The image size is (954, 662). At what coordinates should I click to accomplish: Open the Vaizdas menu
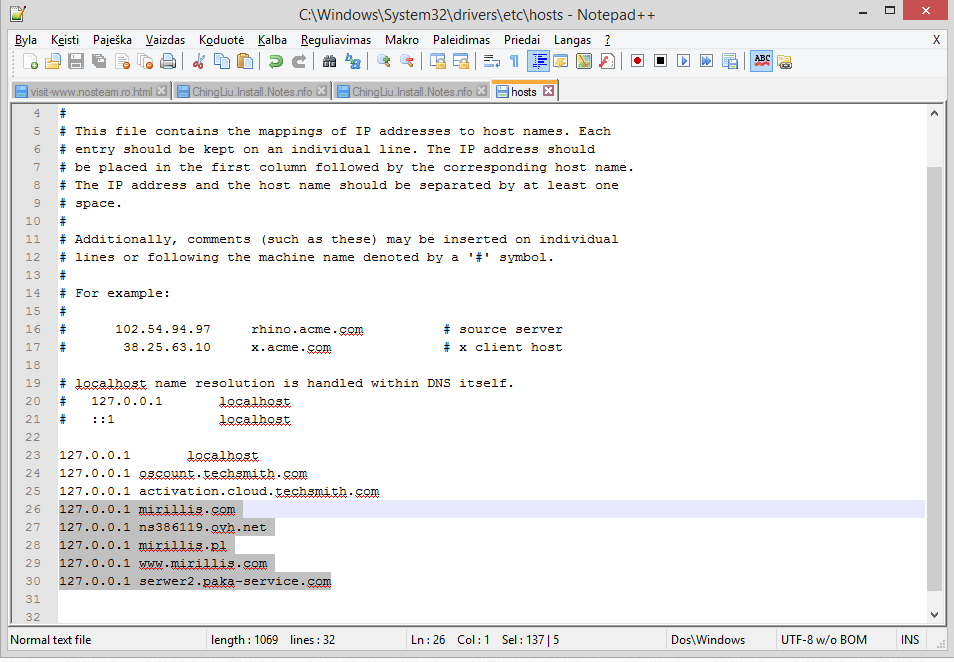click(165, 40)
